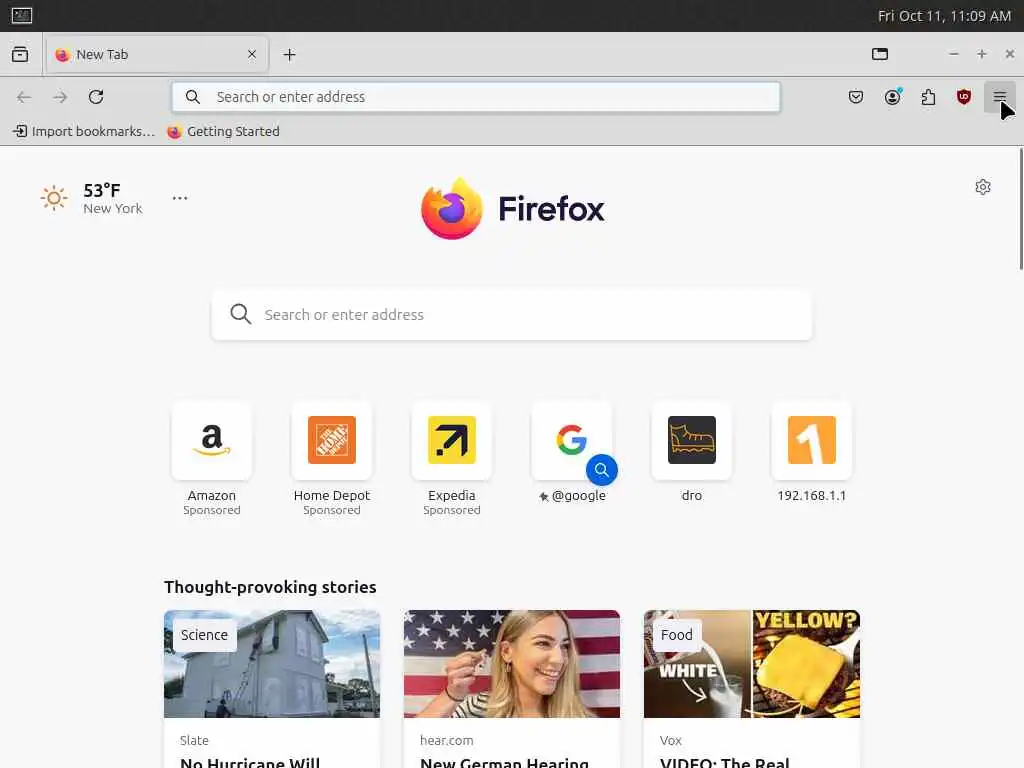Open the Extensions puzzle piece icon

(928, 97)
